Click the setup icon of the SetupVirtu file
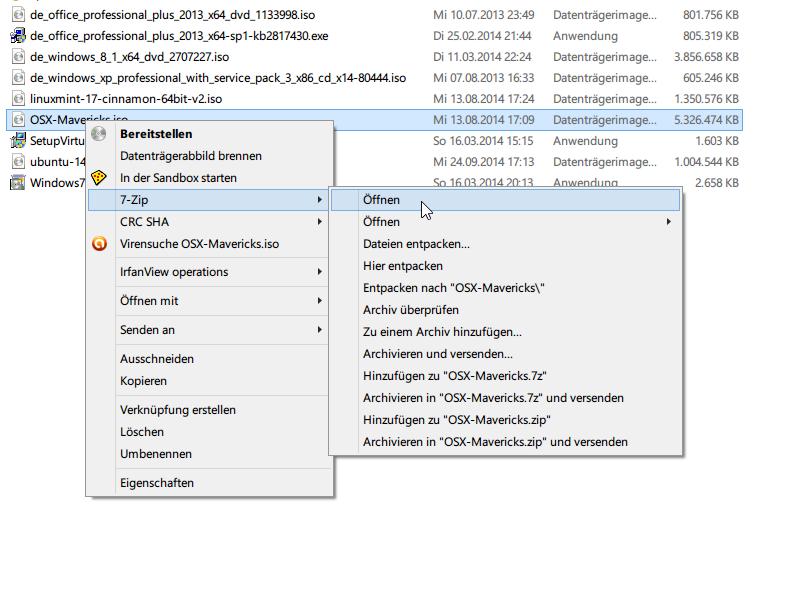 [18, 141]
